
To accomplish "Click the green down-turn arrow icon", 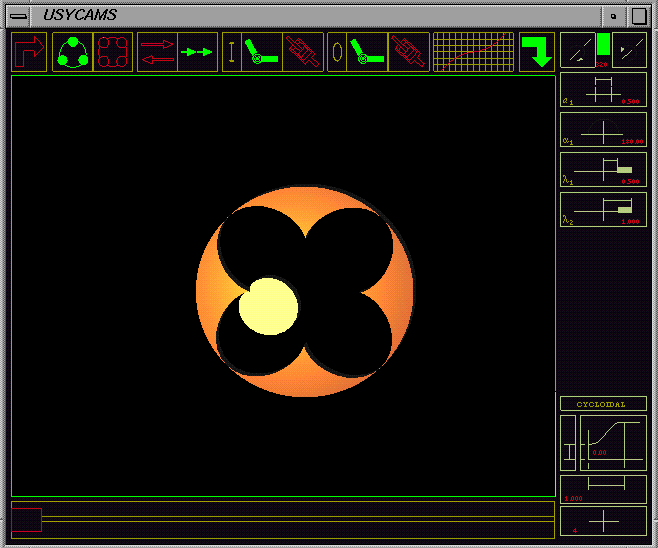I will [x=537, y=52].
